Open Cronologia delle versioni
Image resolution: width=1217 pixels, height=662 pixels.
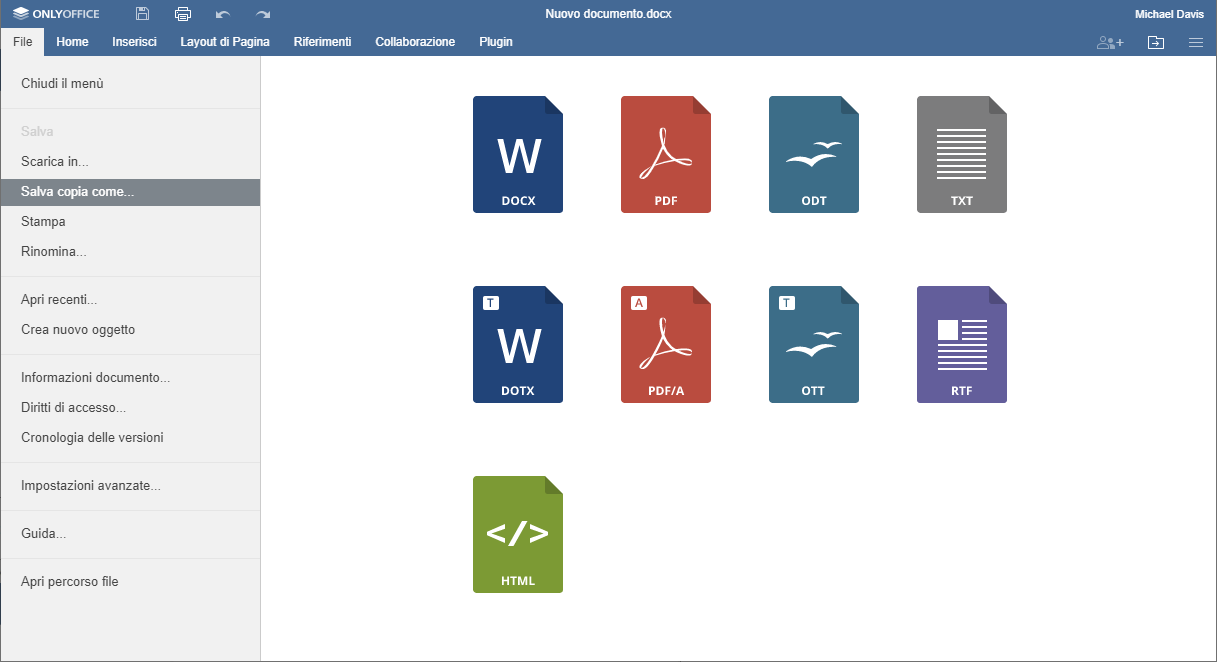[92, 438]
